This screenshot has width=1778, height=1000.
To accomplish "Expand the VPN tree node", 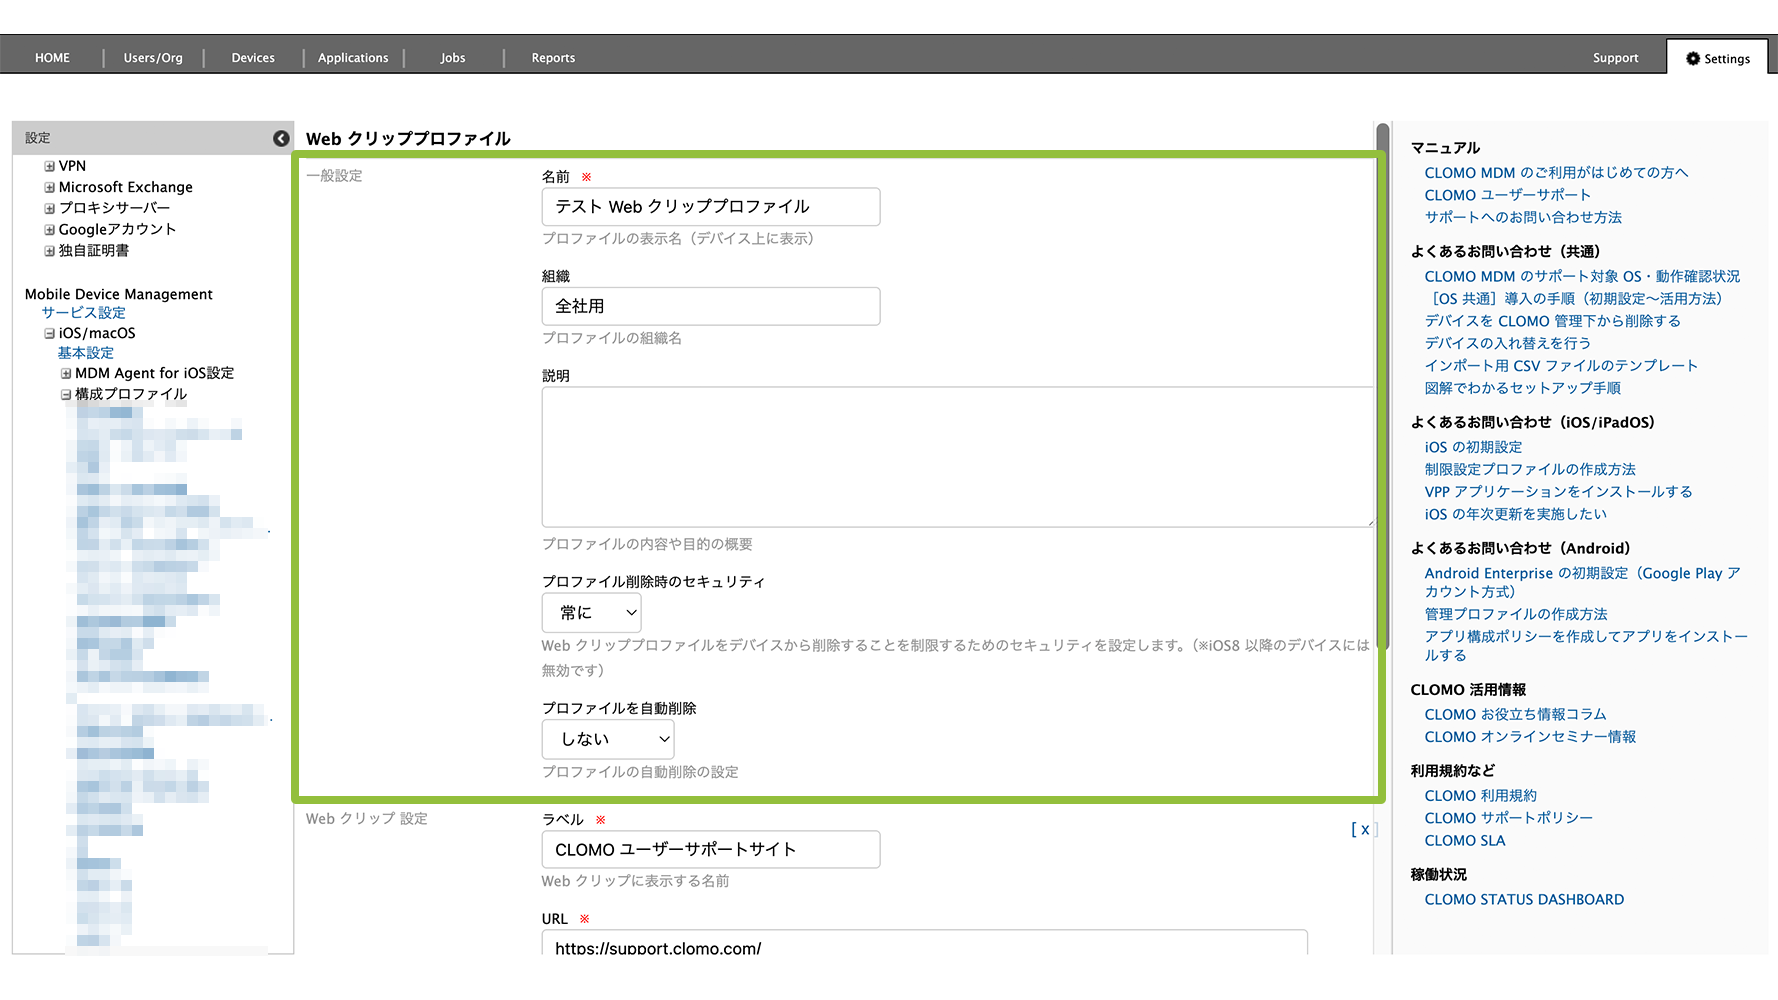I will [49, 166].
